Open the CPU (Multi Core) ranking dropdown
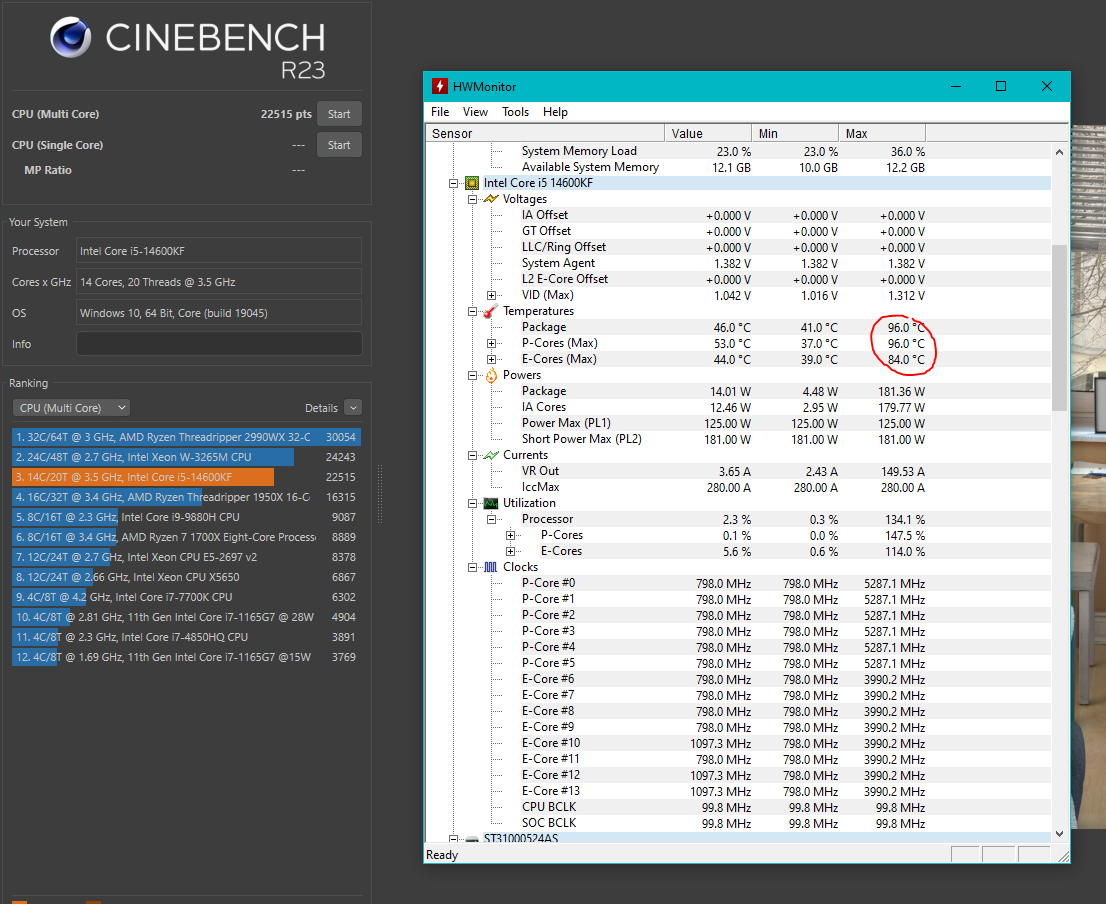This screenshot has width=1106, height=904. pos(71,408)
